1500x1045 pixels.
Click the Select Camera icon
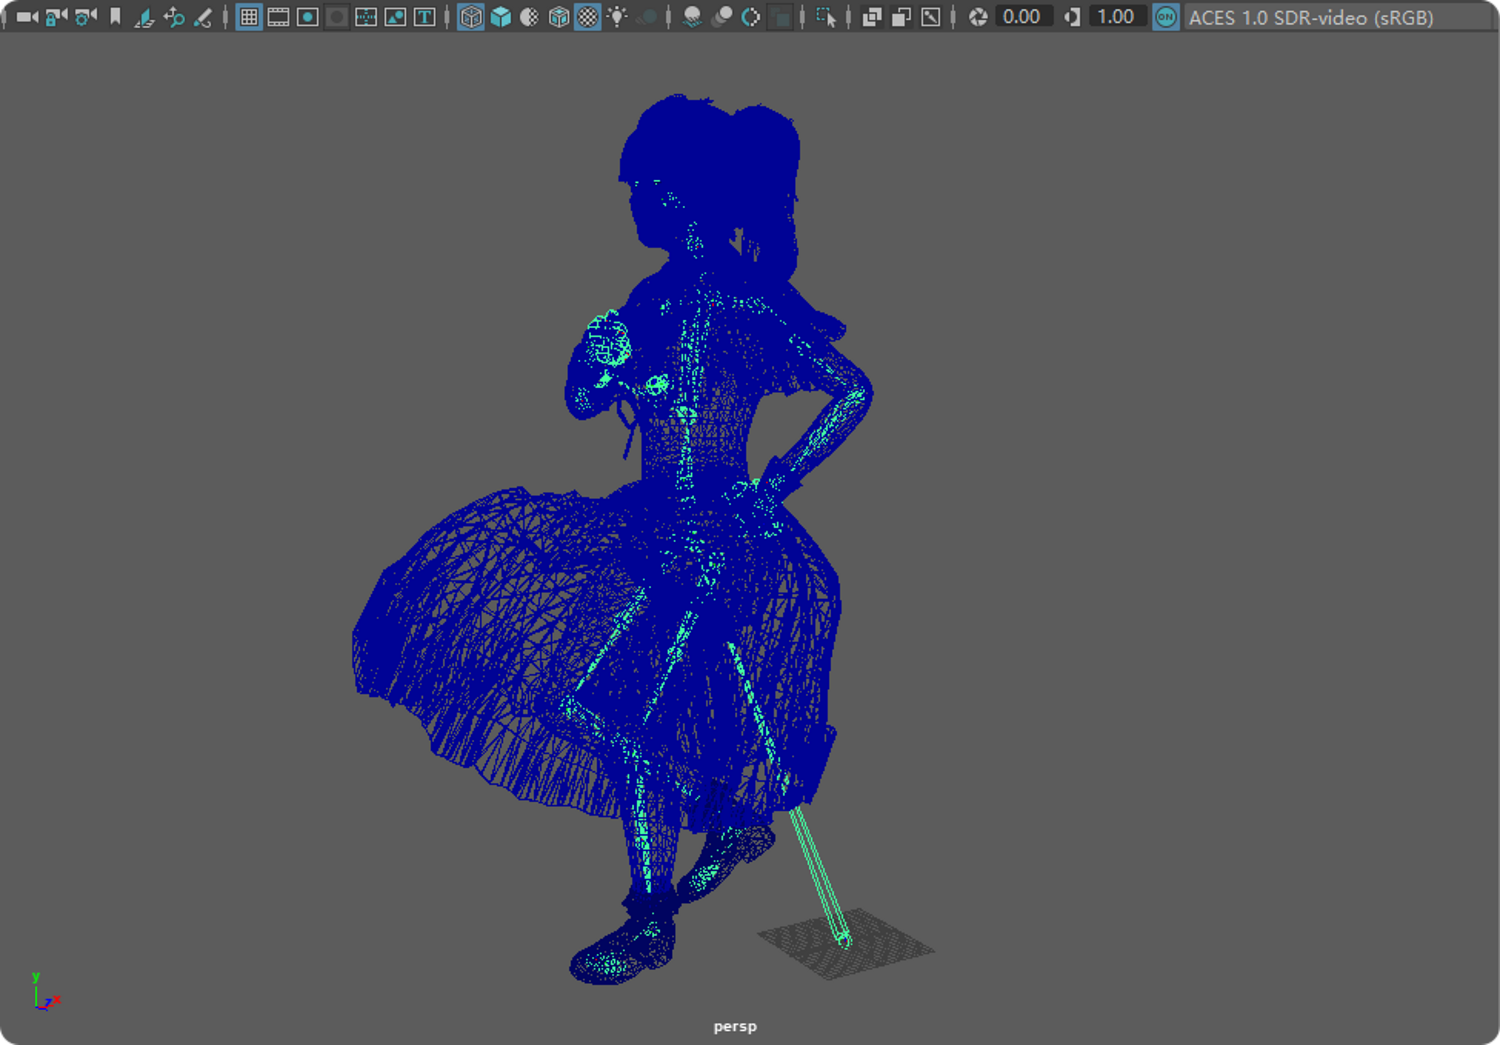27,17
